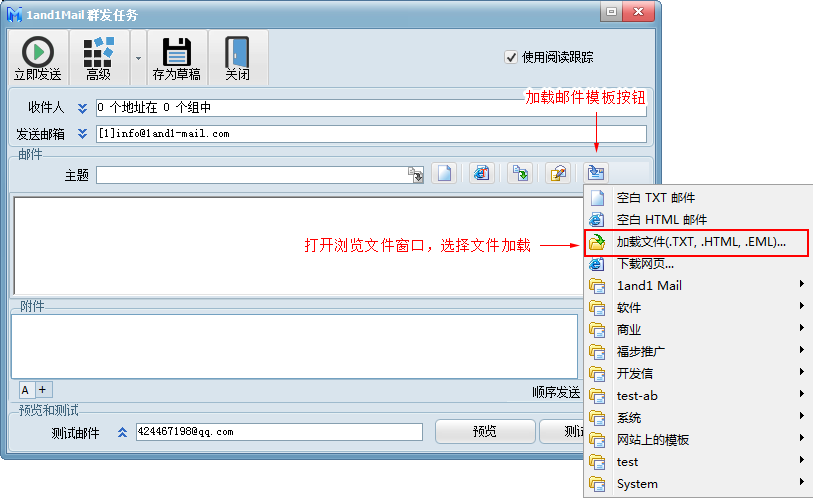Click the open-folder icon beside 加载文件
Viewport: 813px width, 501px height.
coord(597,242)
